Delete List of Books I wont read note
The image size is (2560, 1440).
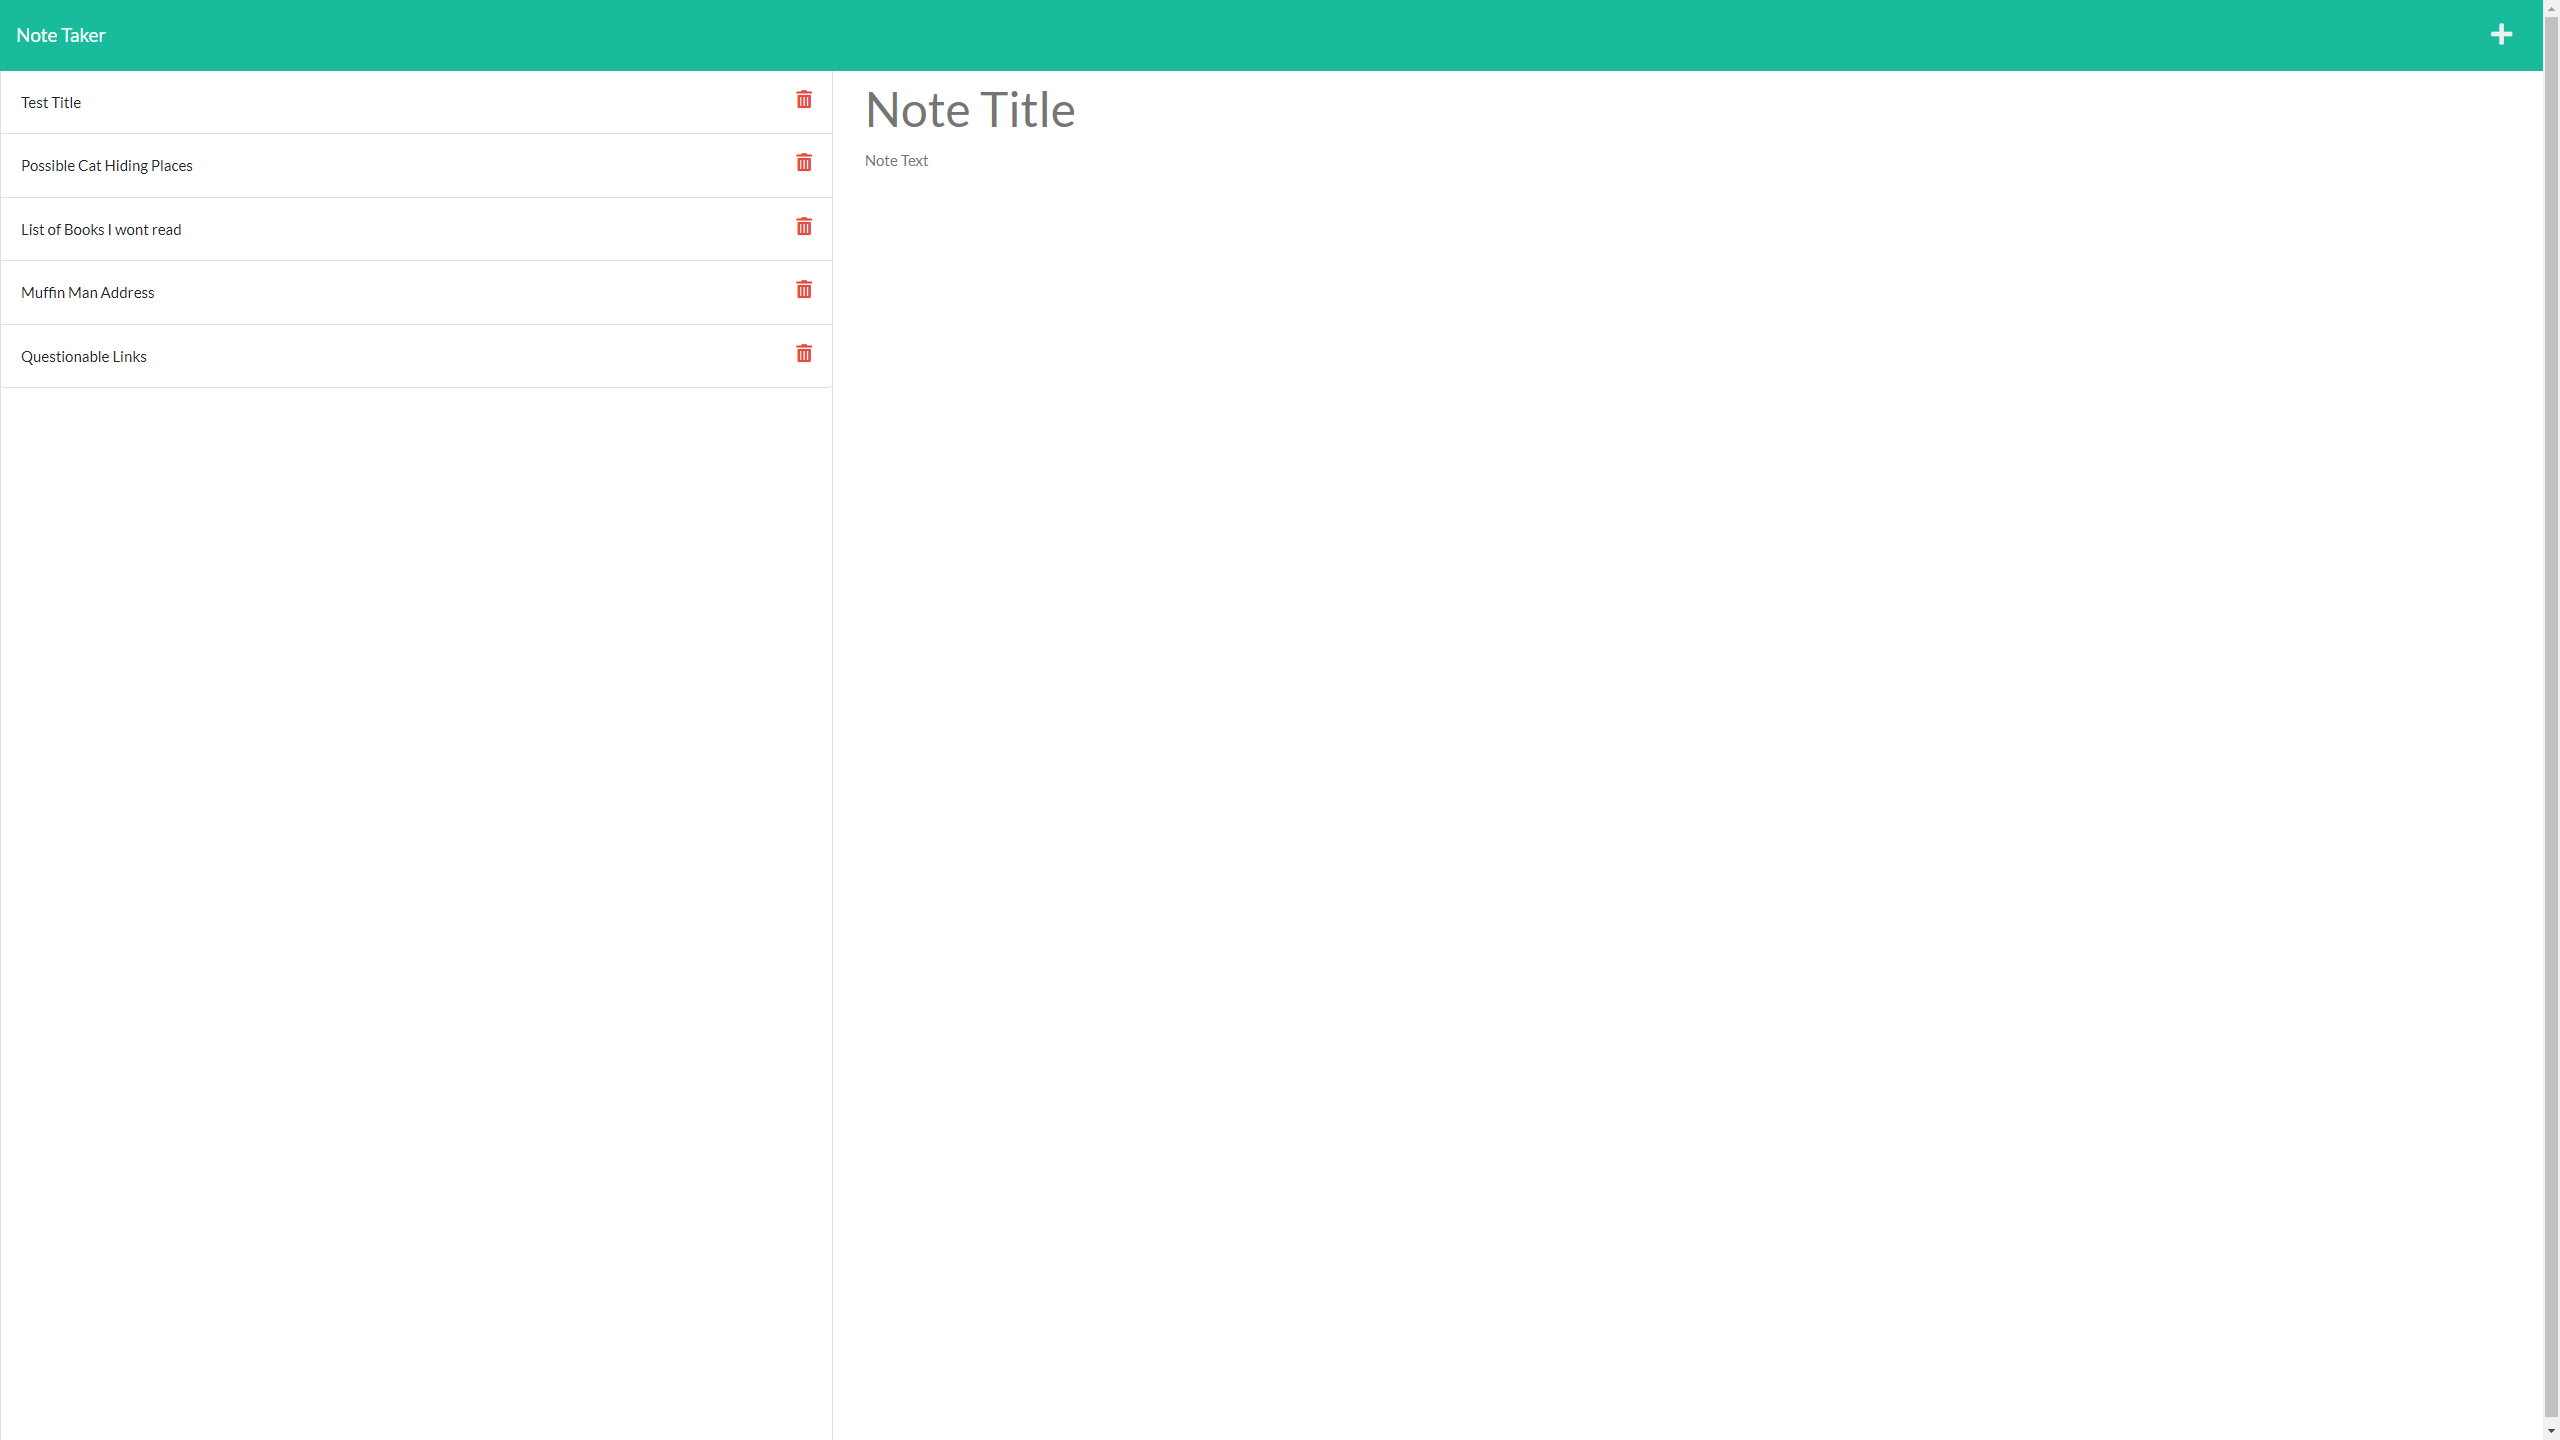click(804, 227)
